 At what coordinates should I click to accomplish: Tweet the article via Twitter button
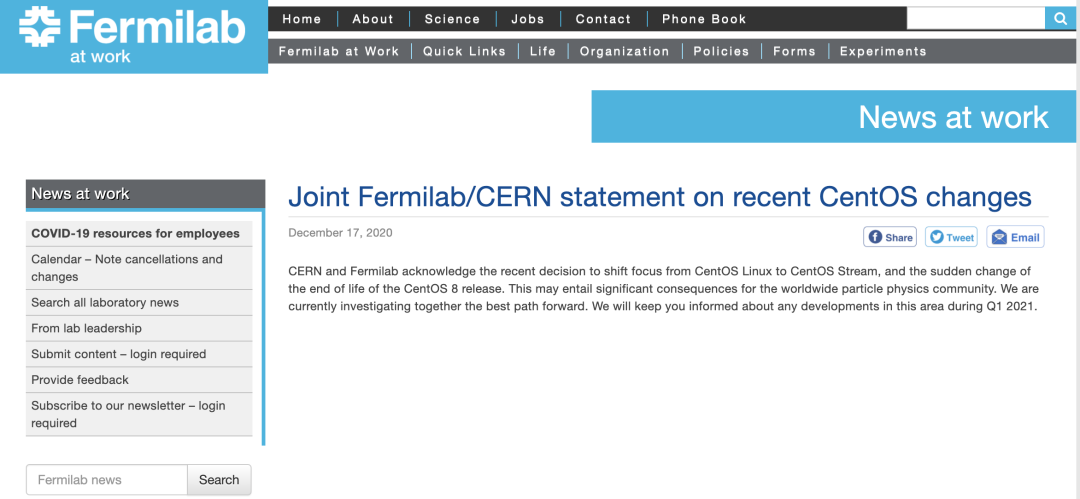pyautogui.click(x=951, y=237)
